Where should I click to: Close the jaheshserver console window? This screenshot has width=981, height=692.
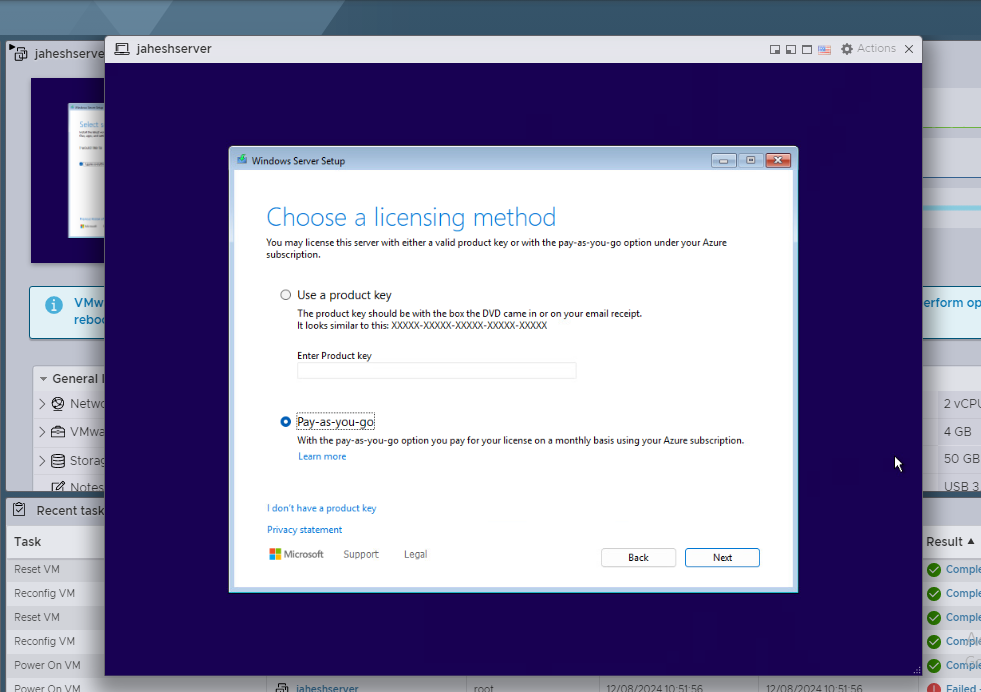[909, 49]
